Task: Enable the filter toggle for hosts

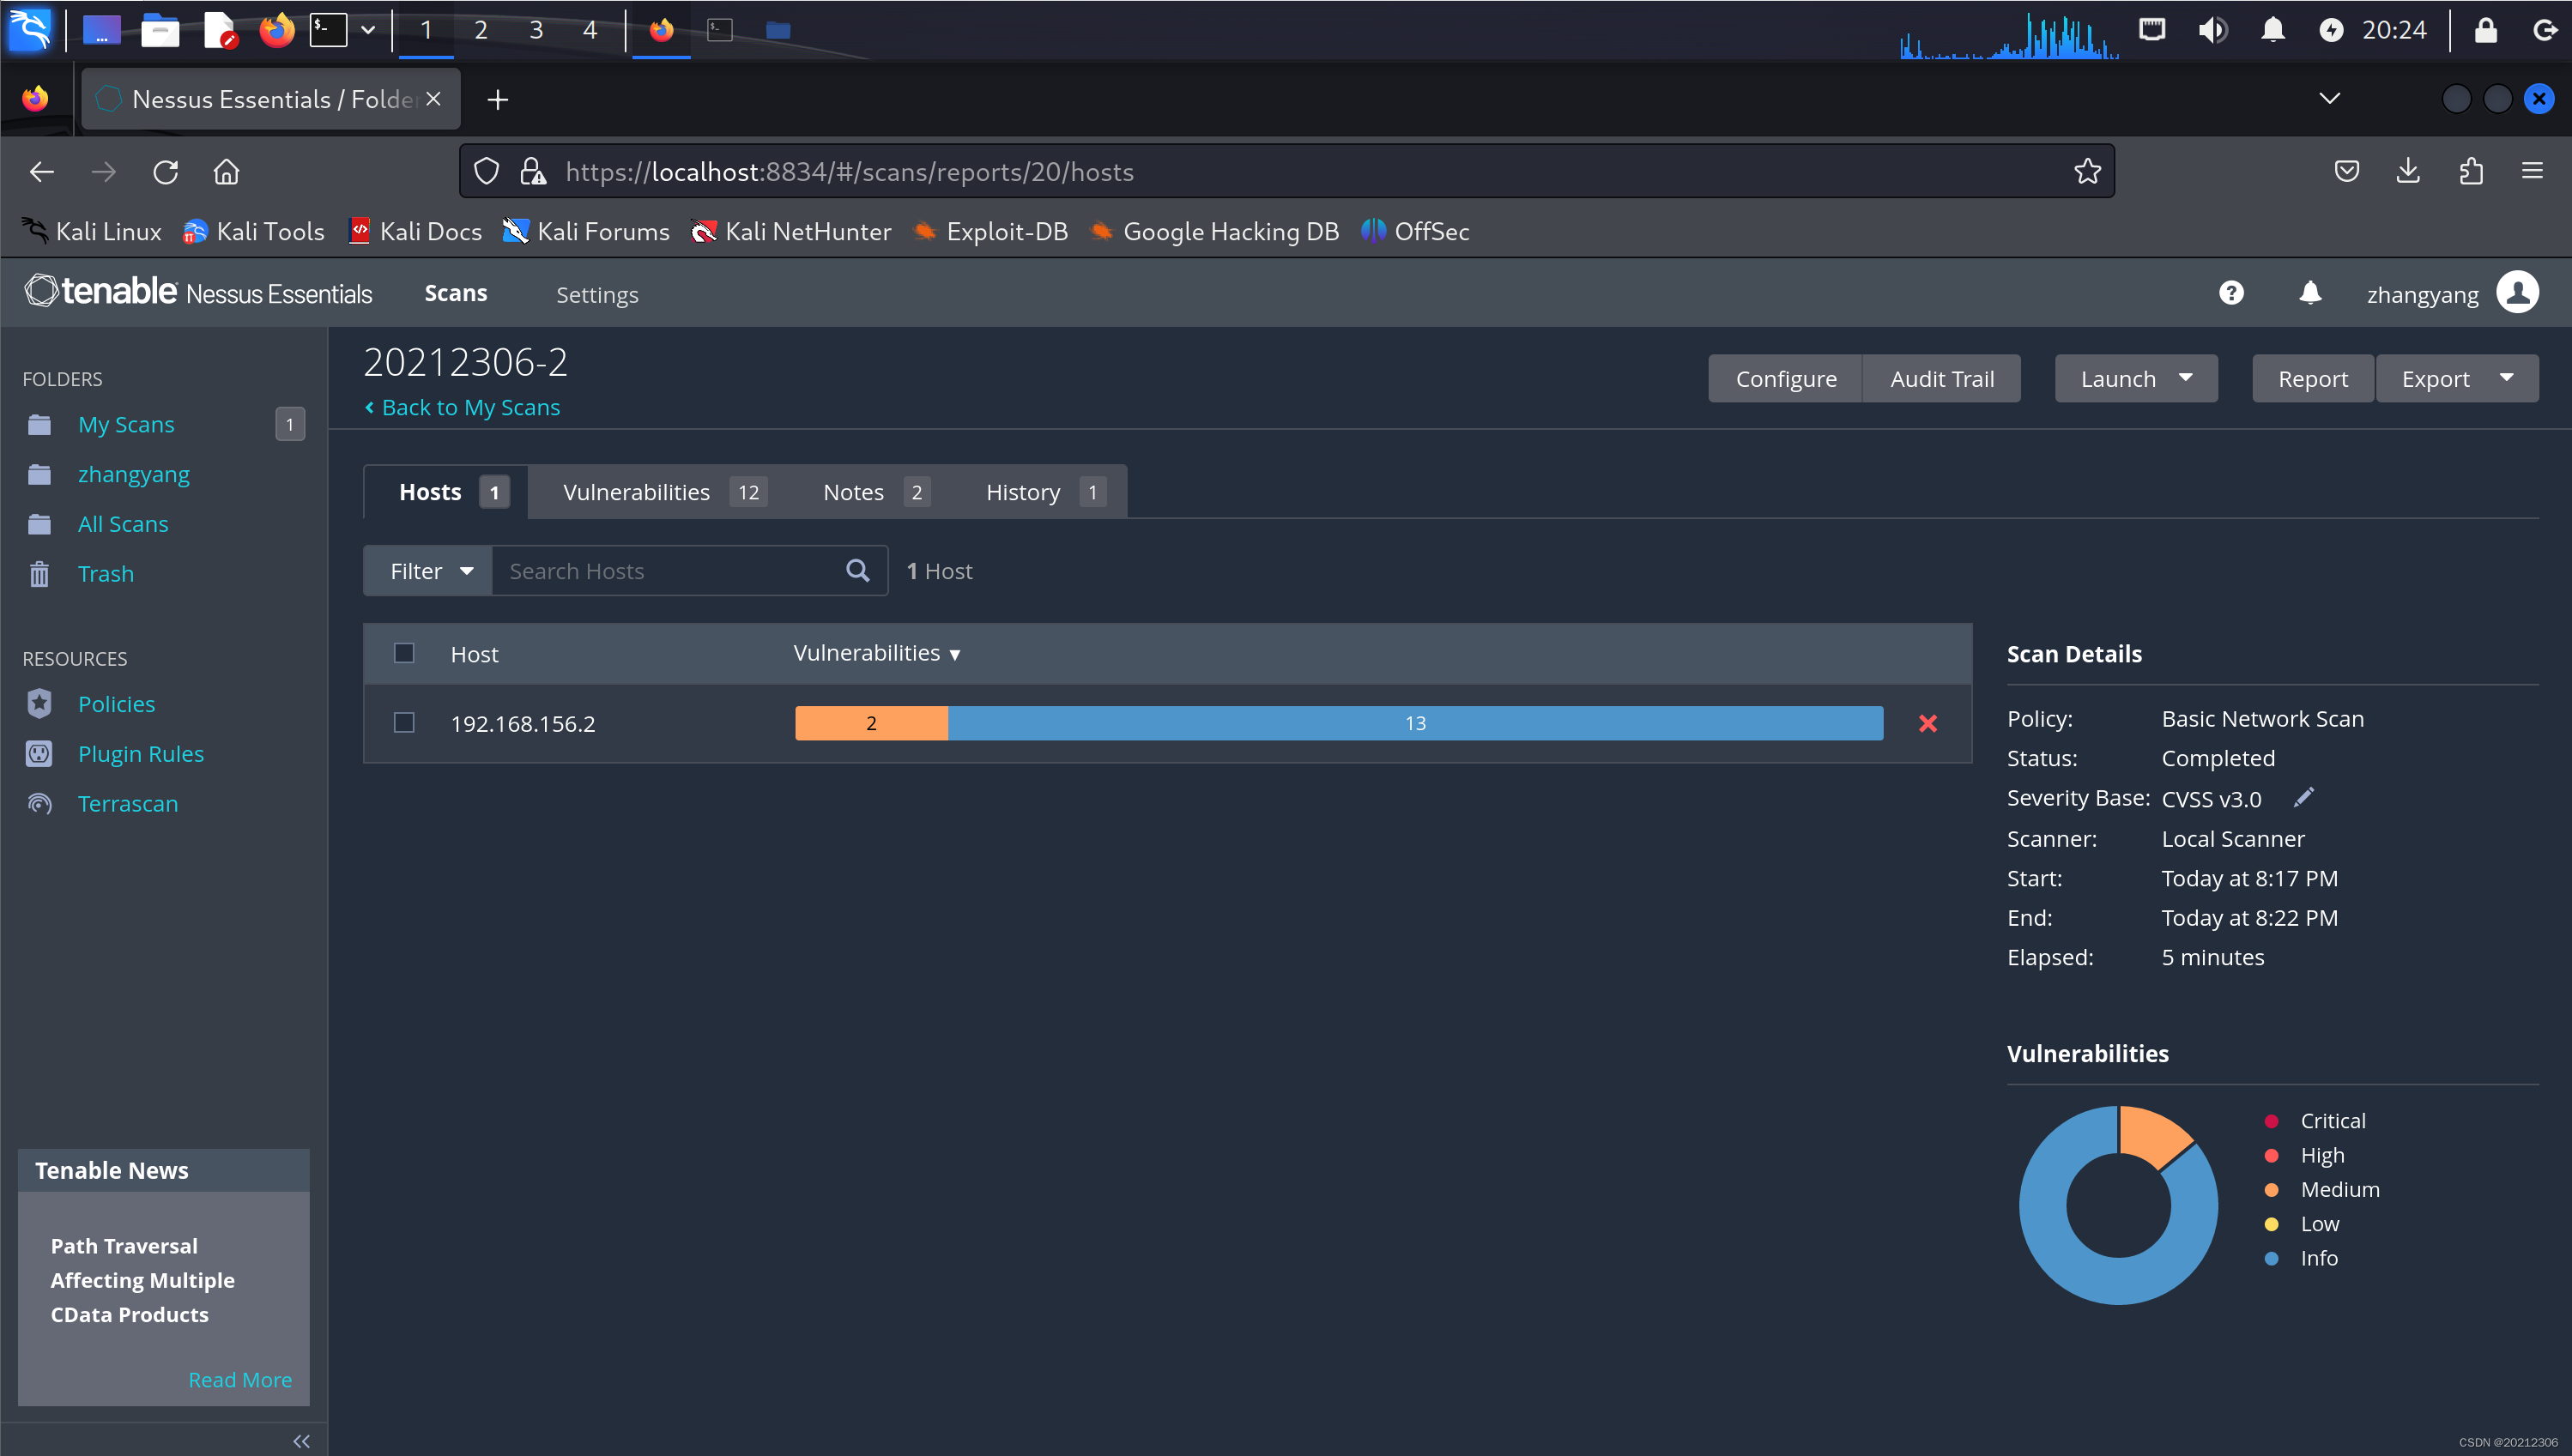Action: (429, 569)
